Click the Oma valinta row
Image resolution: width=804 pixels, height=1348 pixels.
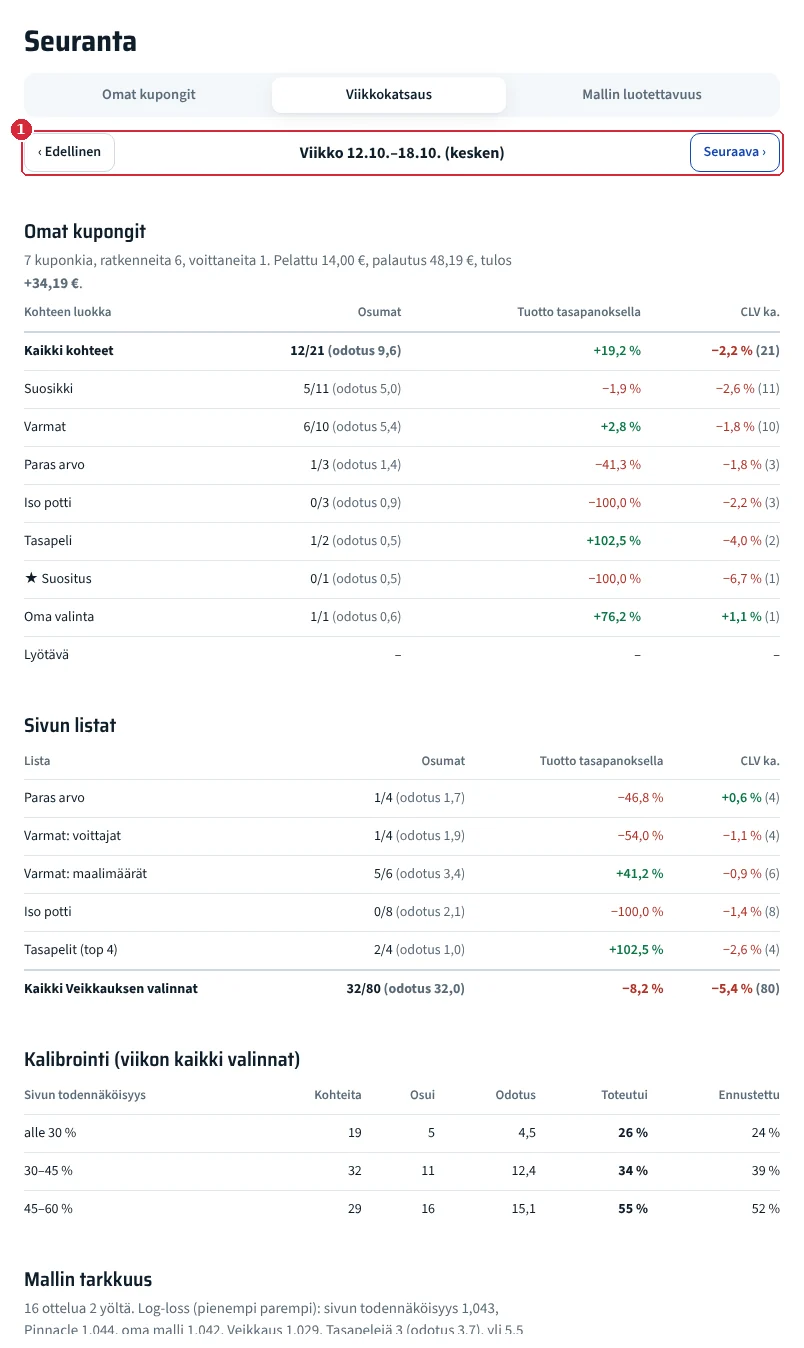[402, 617]
